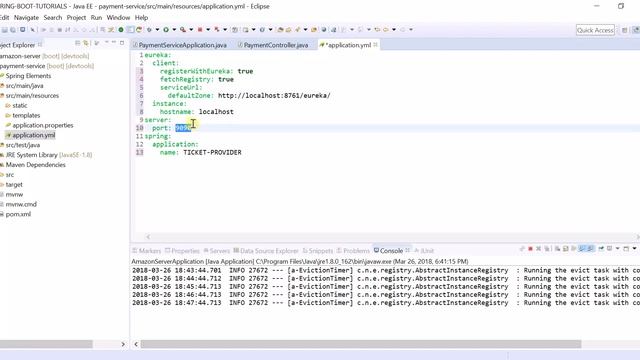Switch to the Problems tab
This screenshot has height=360, width=640.
tap(353, 251)
